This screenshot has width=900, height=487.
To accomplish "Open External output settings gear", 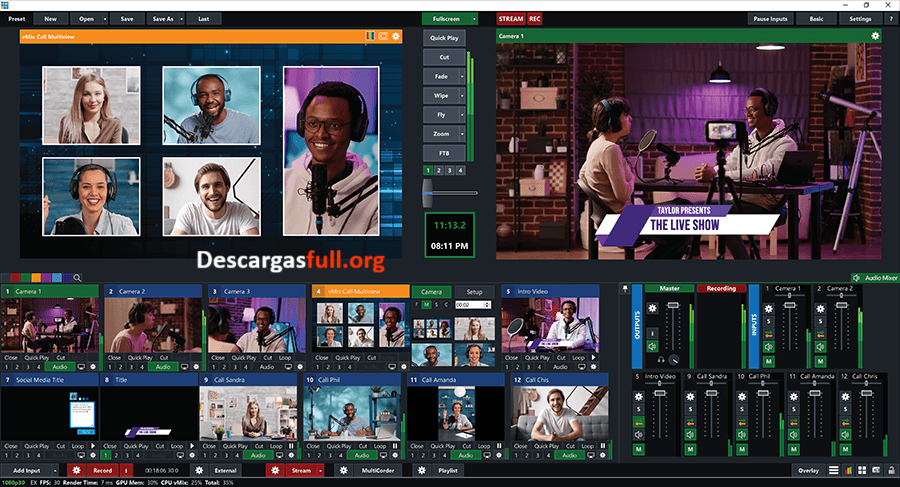I will click(199, 470).
